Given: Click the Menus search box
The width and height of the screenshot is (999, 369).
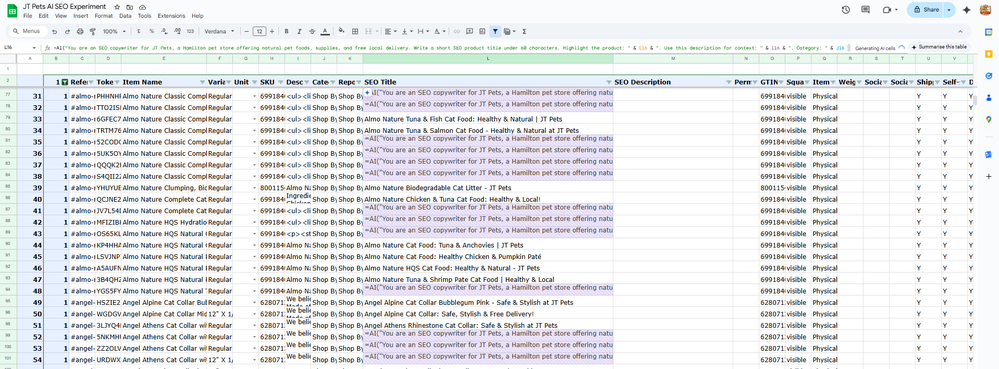Looking at the screenshot, I should (x=27, y=31).
